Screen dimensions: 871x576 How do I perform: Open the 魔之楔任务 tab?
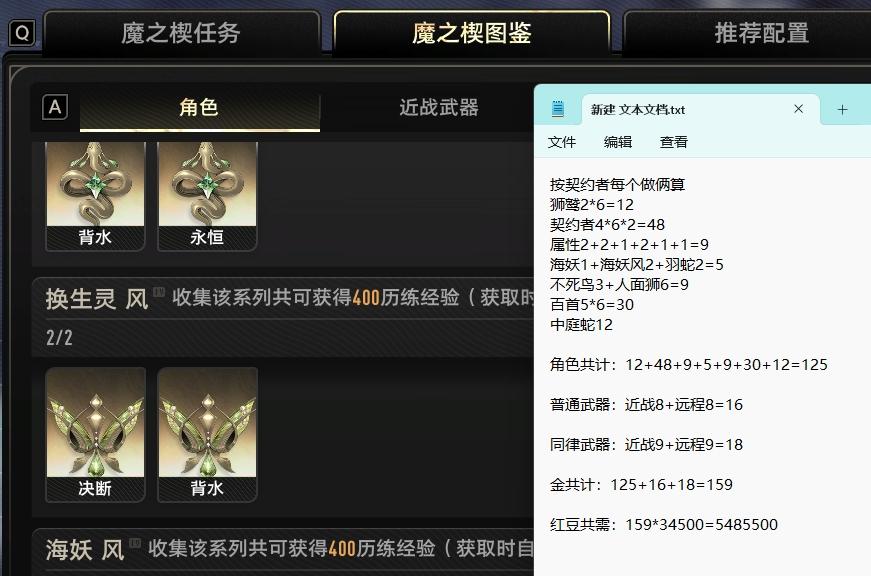(182, 33)
